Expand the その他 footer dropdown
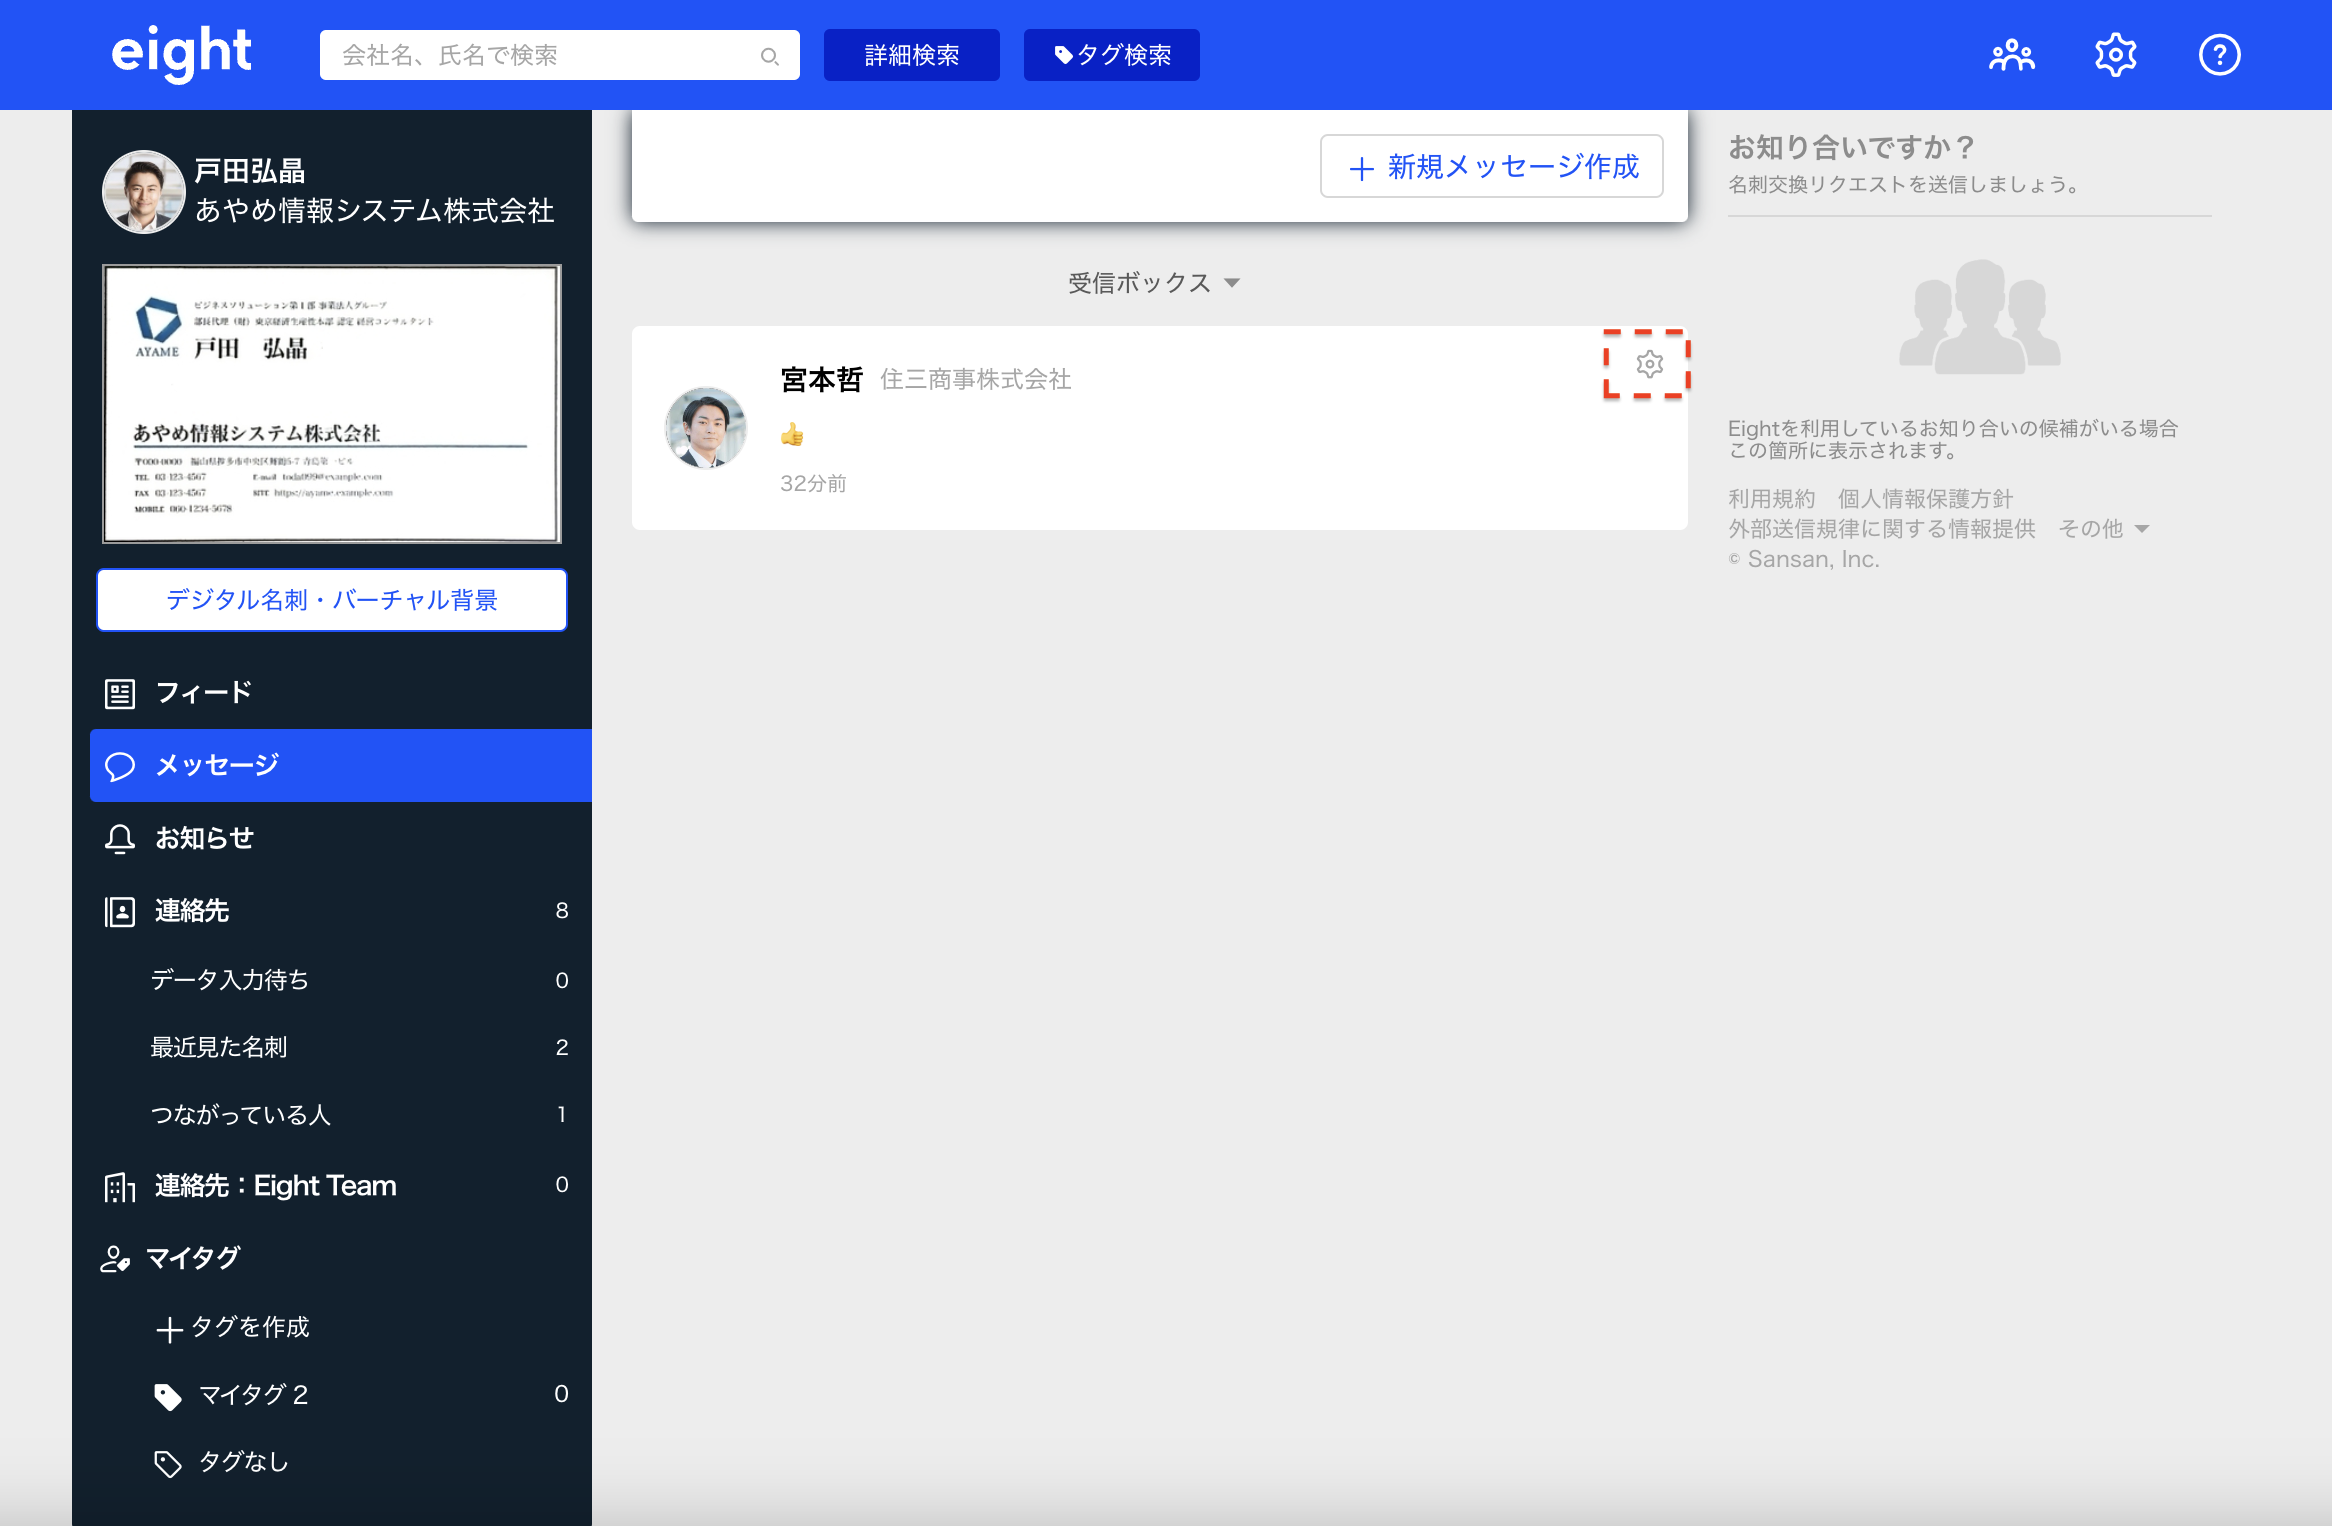Image resolution: width=2332 pixels, height=1526 pixels. (x=2103, y=529)
